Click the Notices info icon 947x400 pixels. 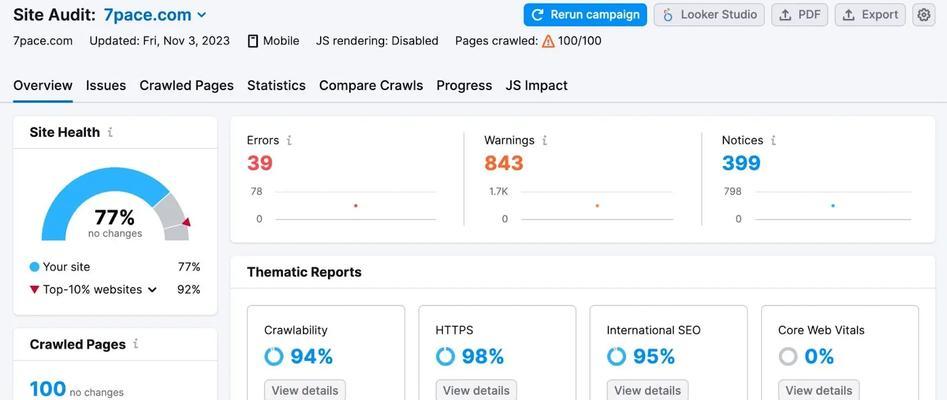tap(774, 140)
